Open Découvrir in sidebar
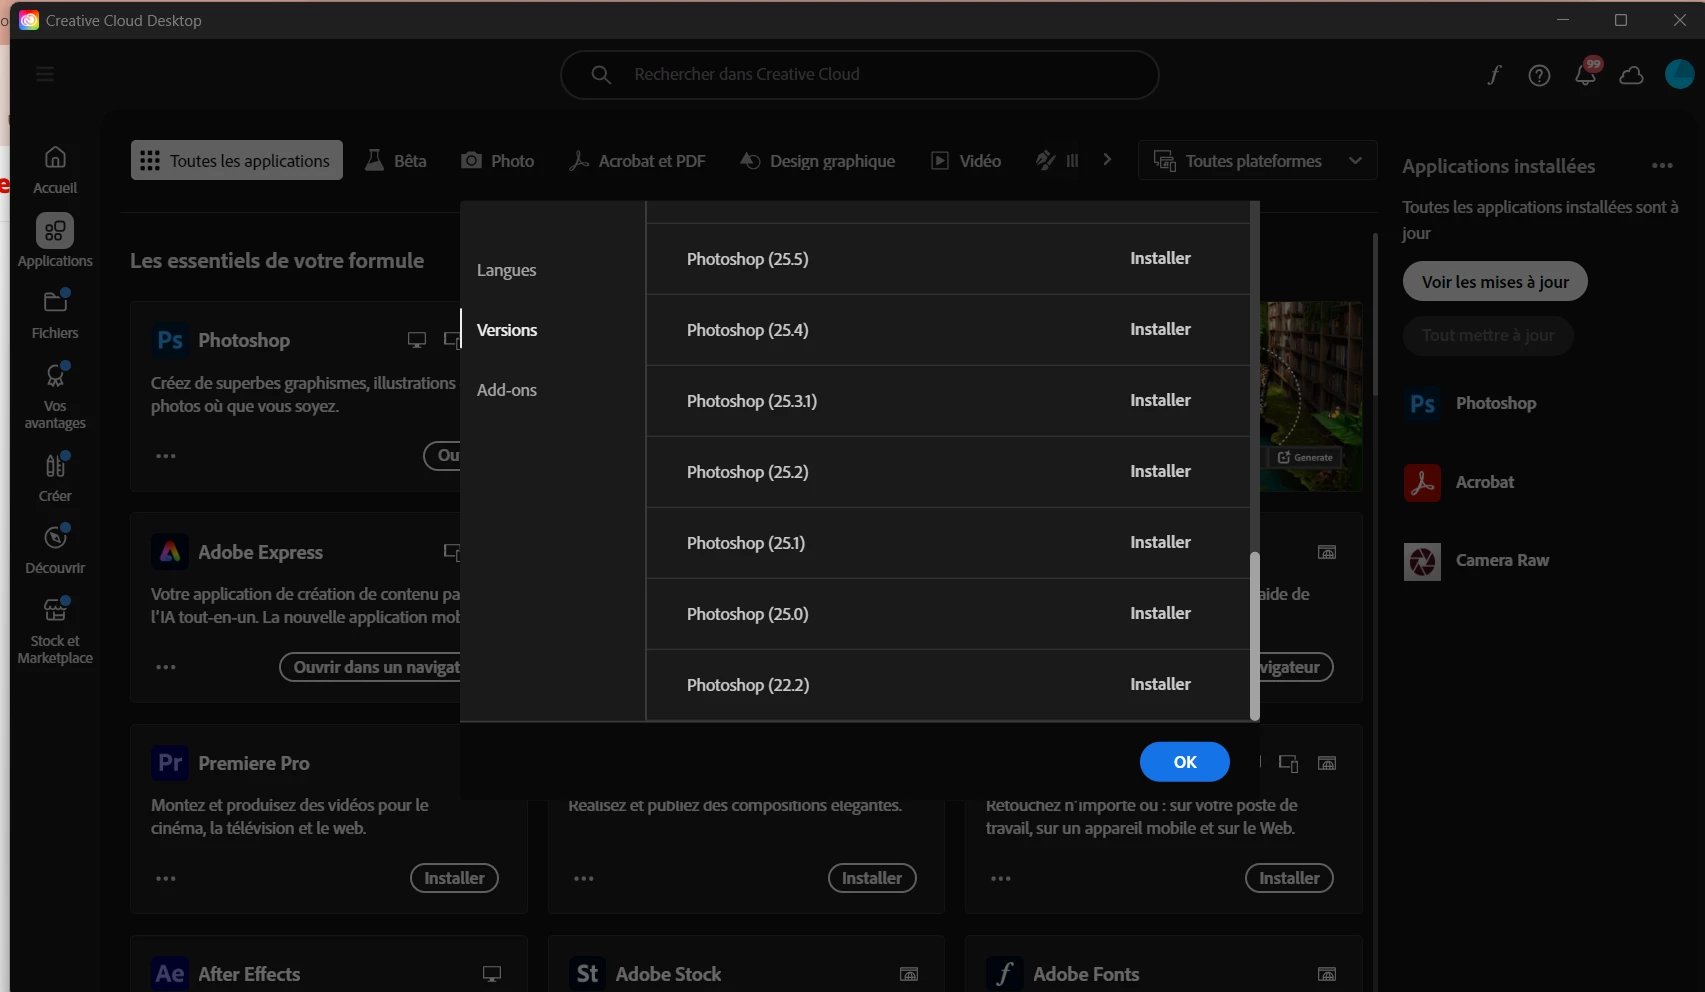Image resolution: width=1705 pixels, height=992 pixels. pos(55,550)
